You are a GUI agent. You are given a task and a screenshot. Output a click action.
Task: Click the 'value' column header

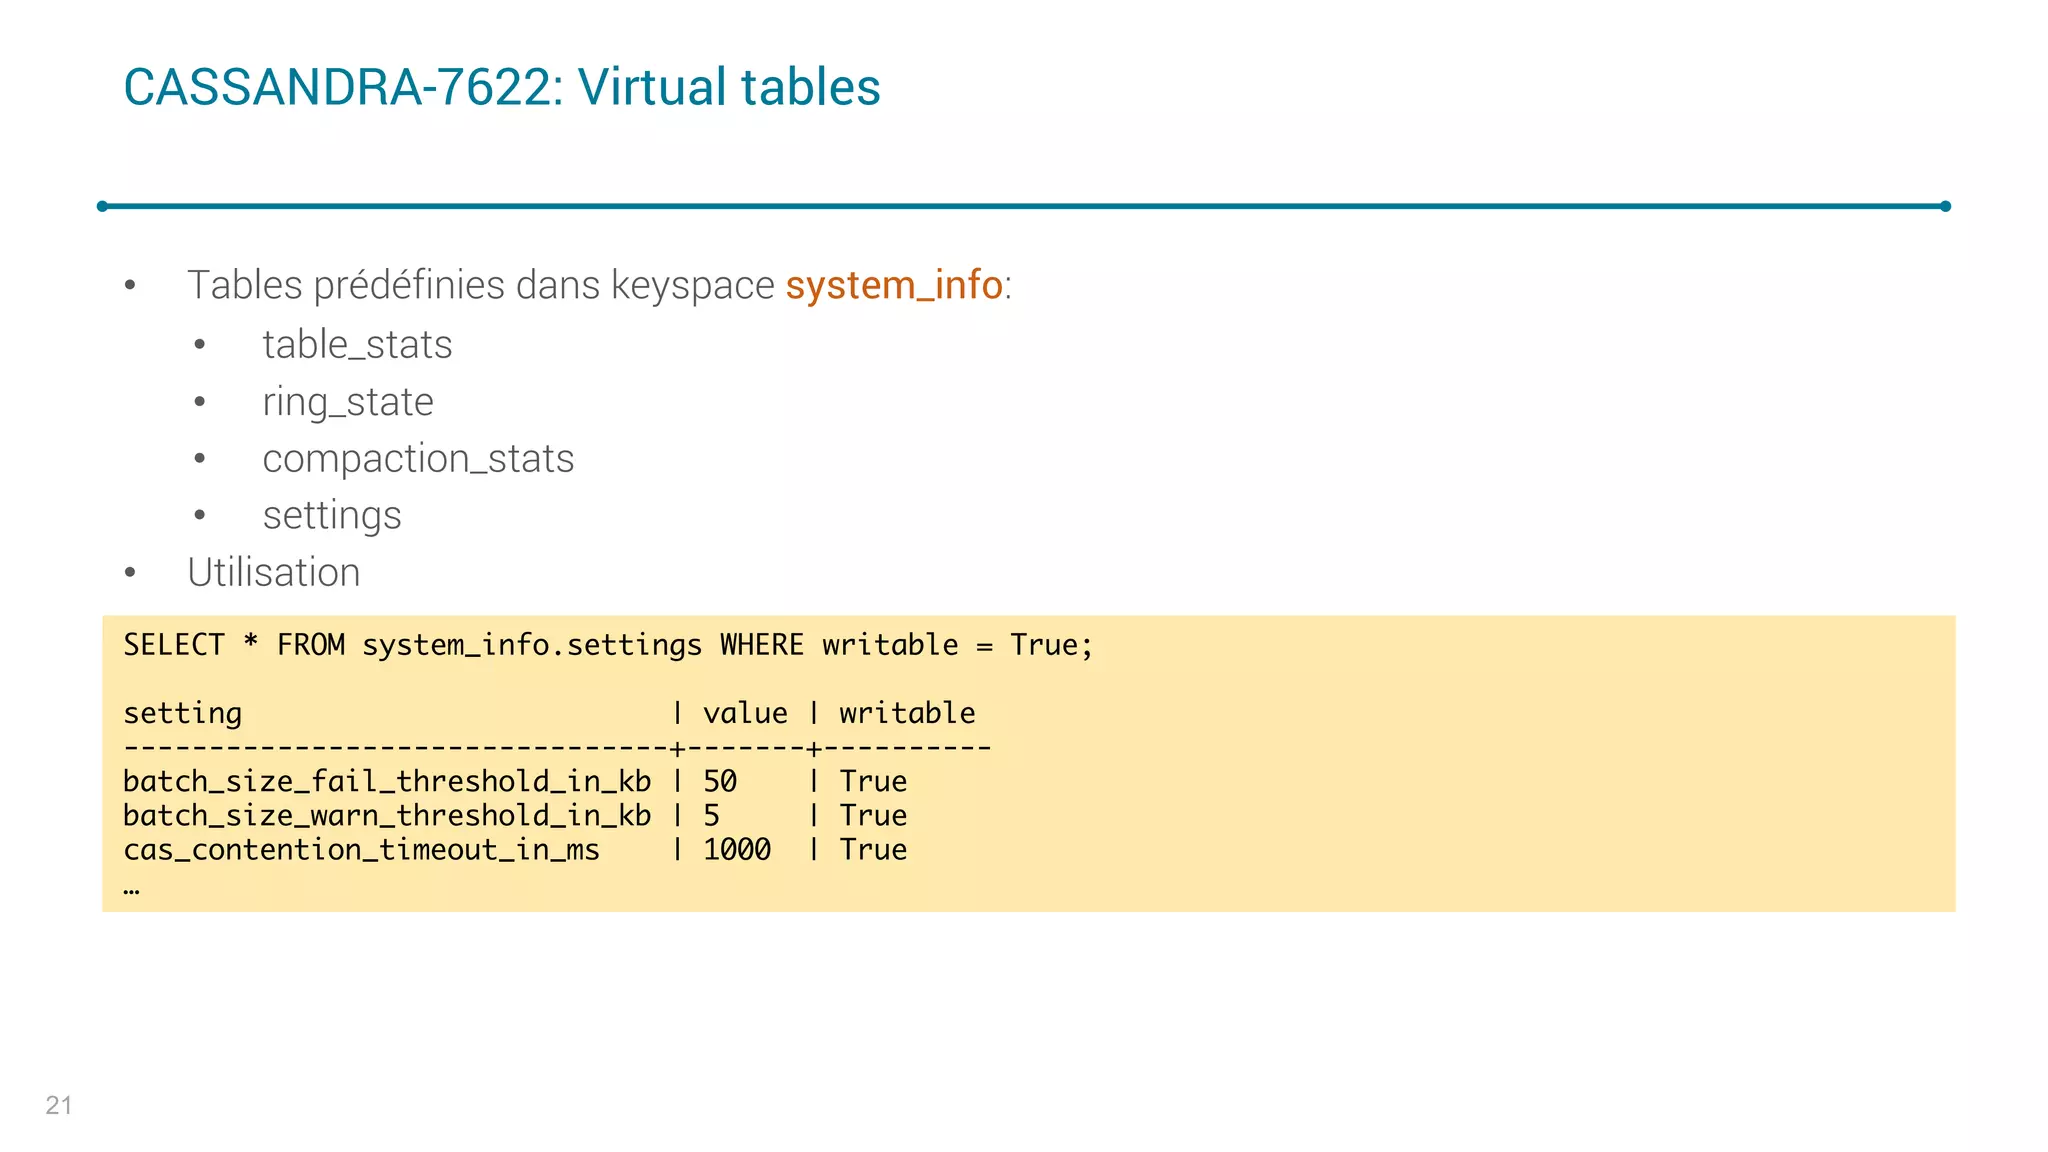745,713
